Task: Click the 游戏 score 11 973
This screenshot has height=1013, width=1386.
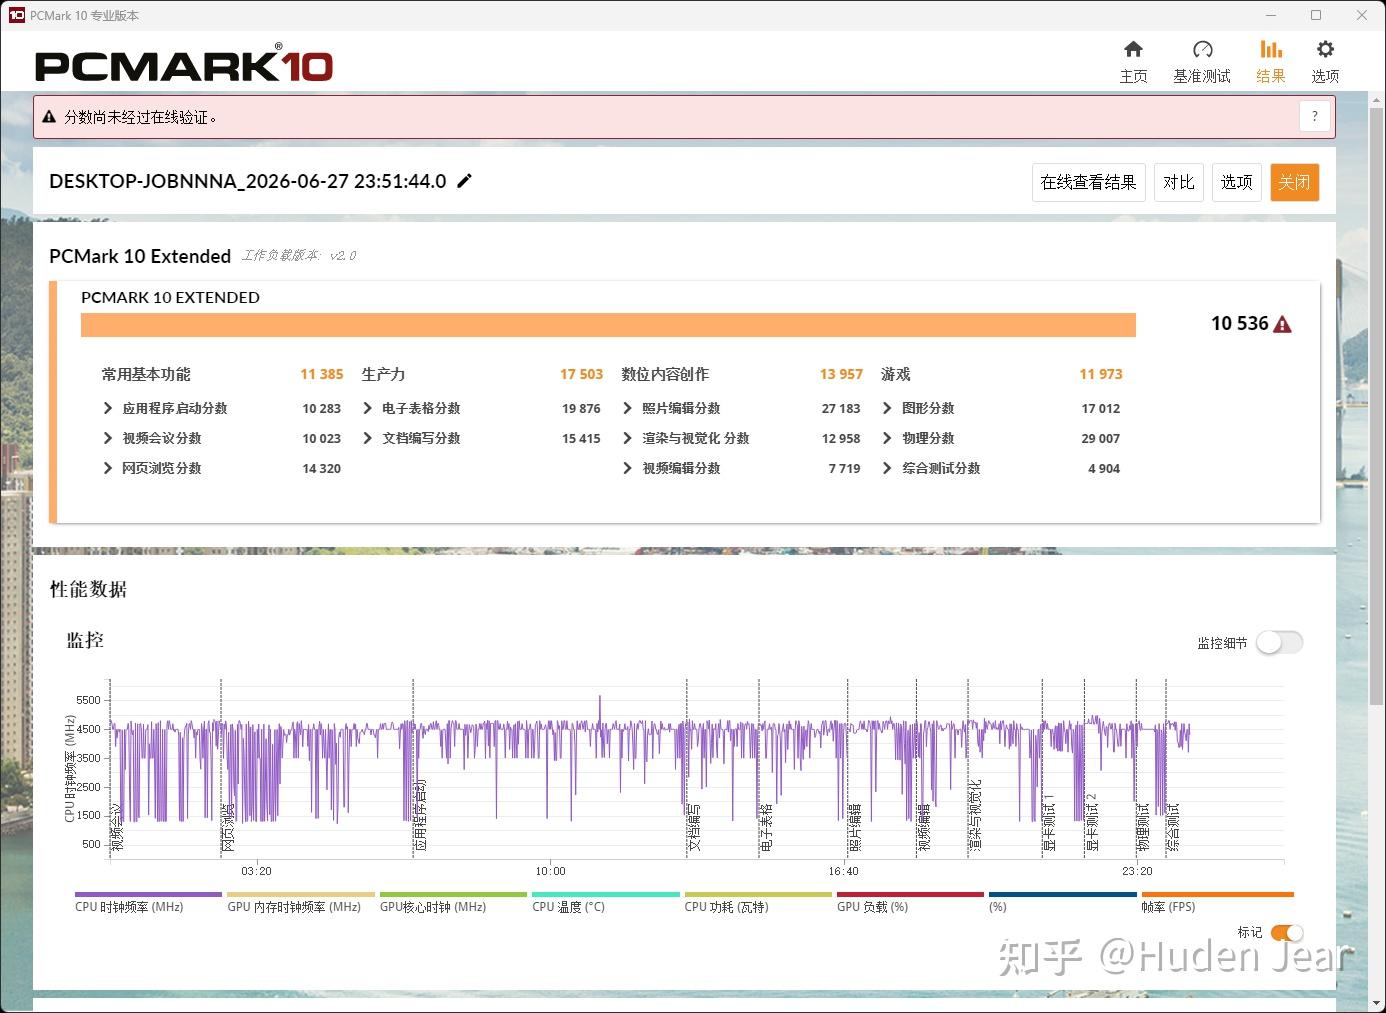Action: 1101,374
